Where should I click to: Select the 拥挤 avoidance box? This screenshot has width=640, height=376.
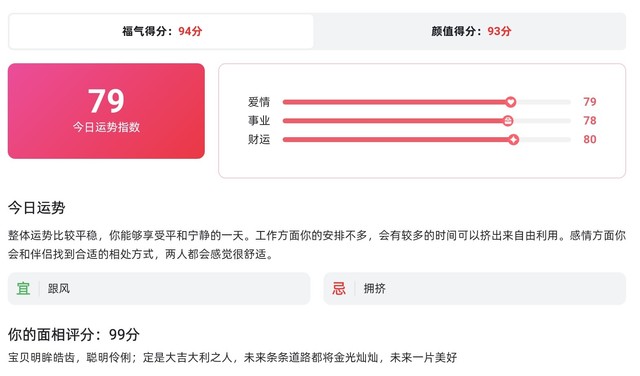click(474, 289)
